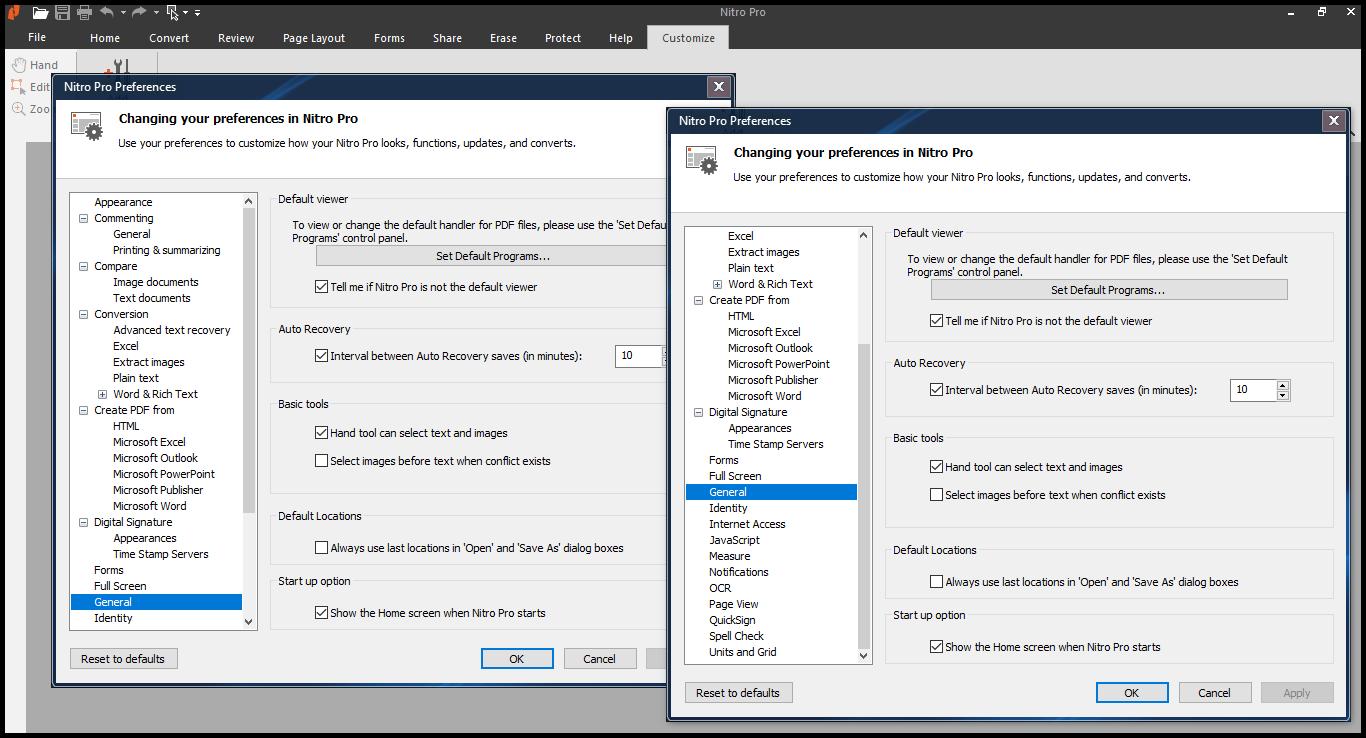Open the Select tool dropdown arrow

tap(186, 13)
